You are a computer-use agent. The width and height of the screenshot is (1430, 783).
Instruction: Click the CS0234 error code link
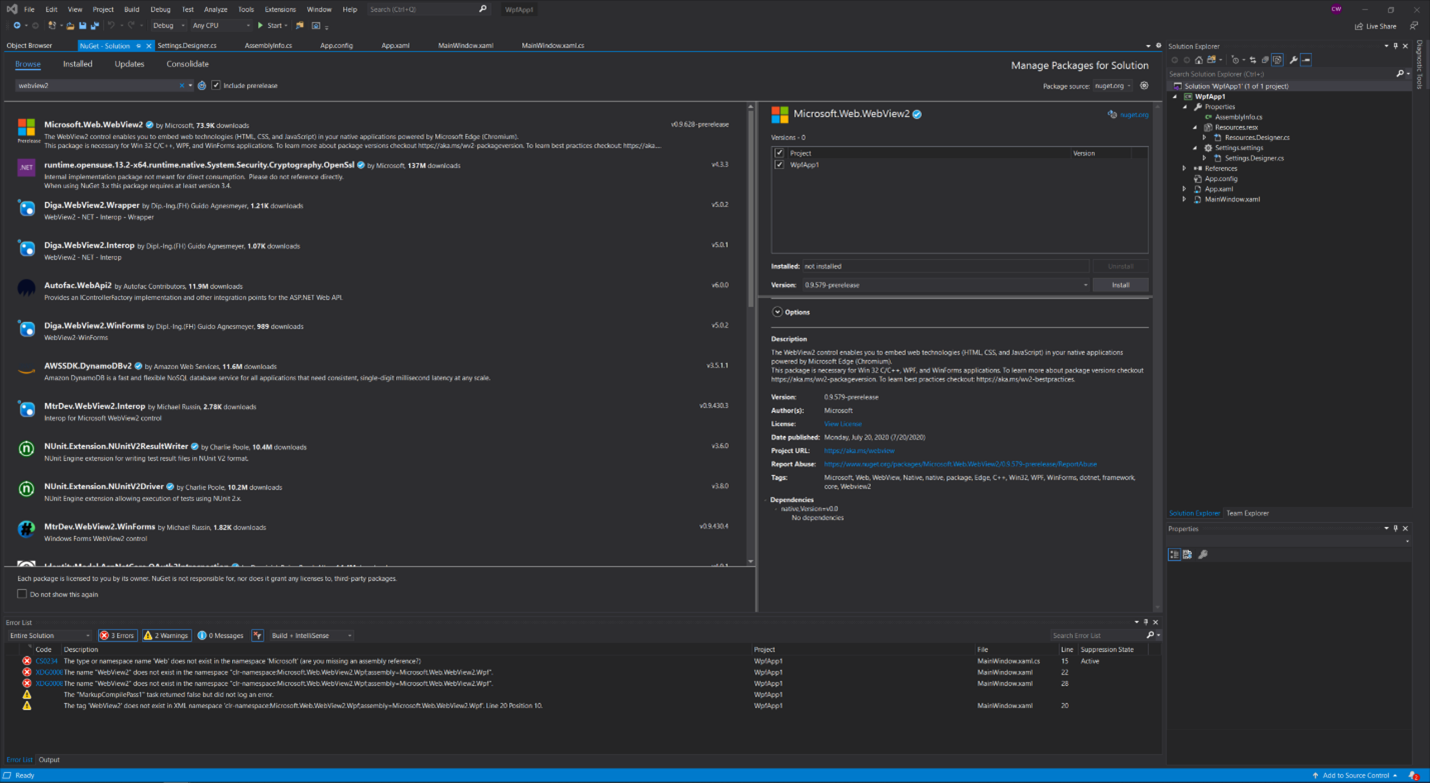tap(47, 661)
